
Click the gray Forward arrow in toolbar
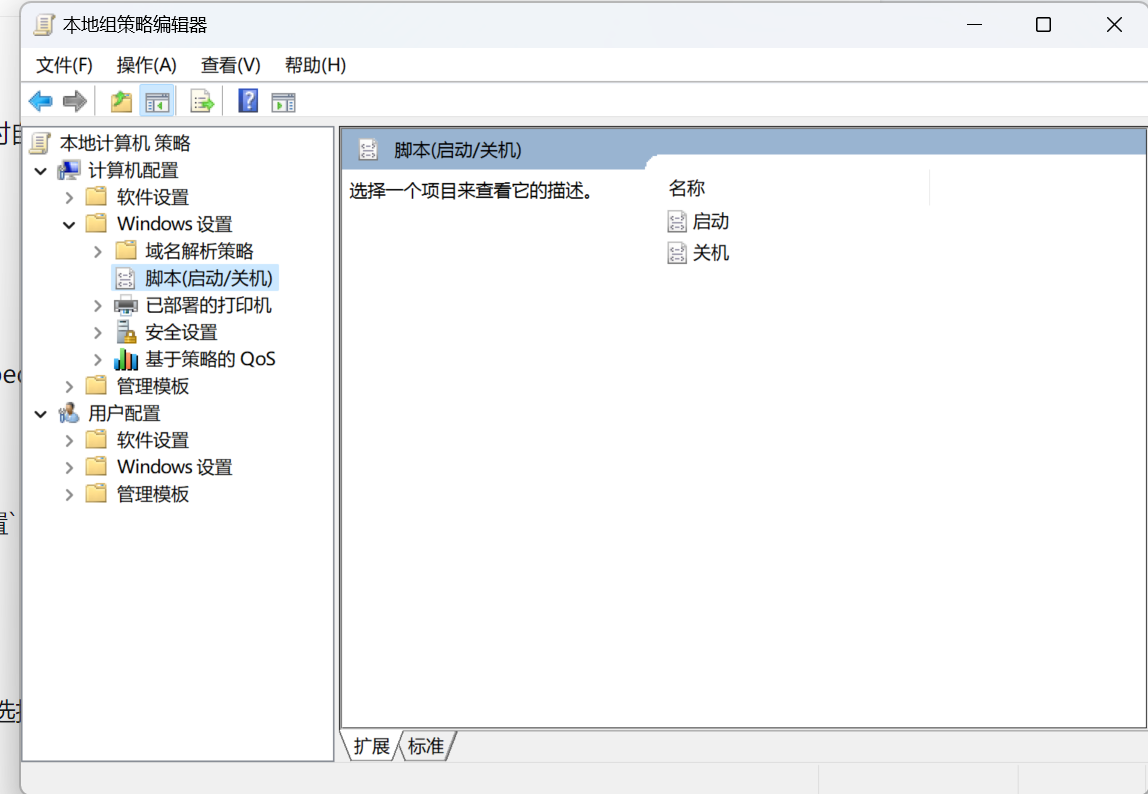click(75, 101)
